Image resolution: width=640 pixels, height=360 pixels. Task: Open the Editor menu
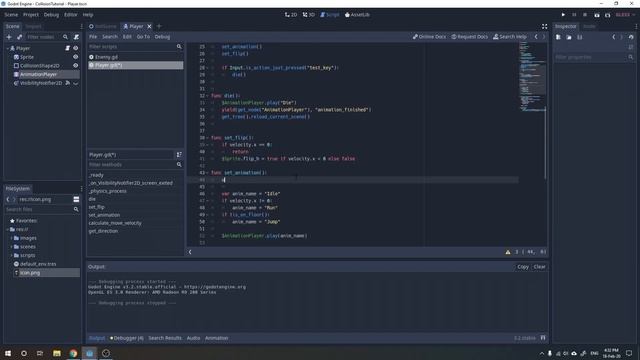[x=70, y=15]
